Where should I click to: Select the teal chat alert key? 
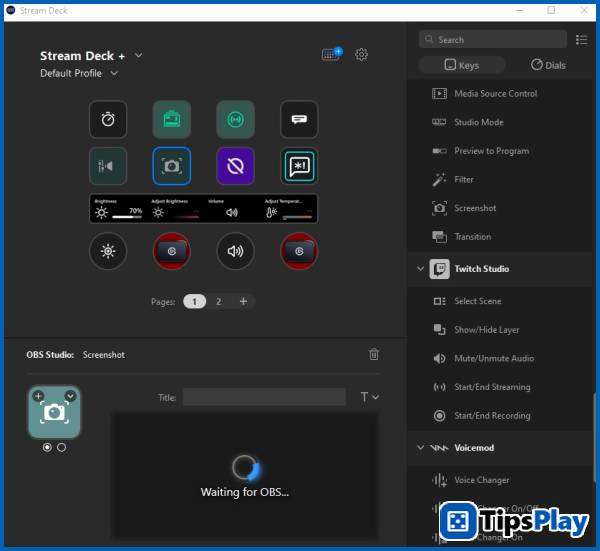pyautogui.click(x=299, y=166)
